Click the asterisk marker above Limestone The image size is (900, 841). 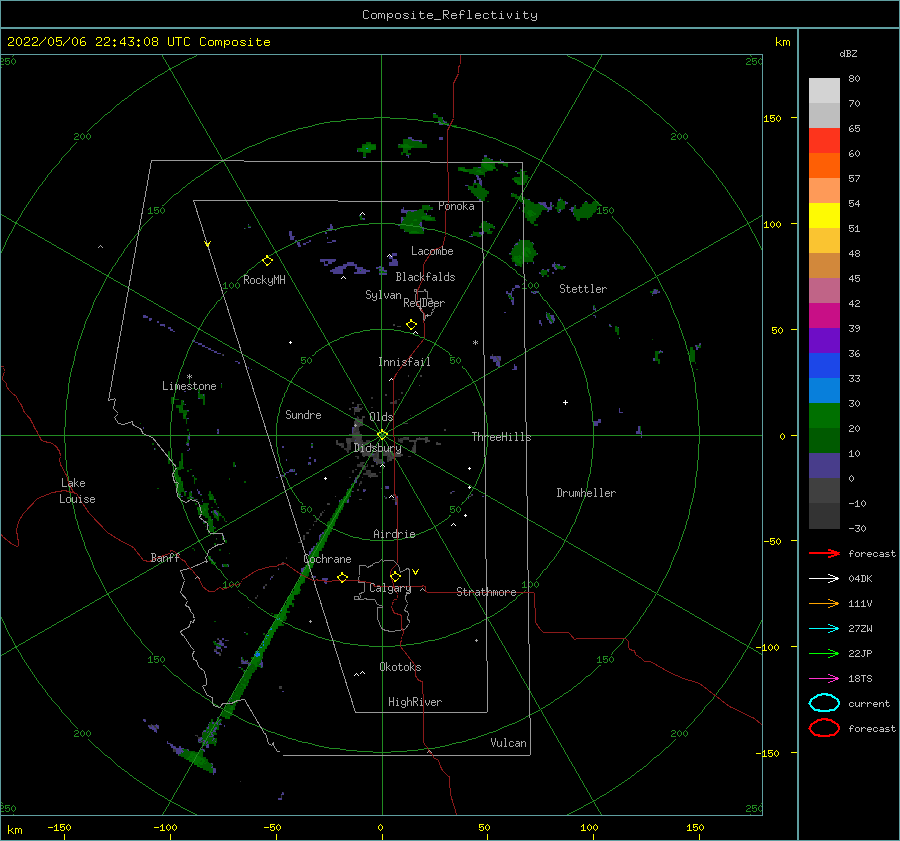[189, 377]
